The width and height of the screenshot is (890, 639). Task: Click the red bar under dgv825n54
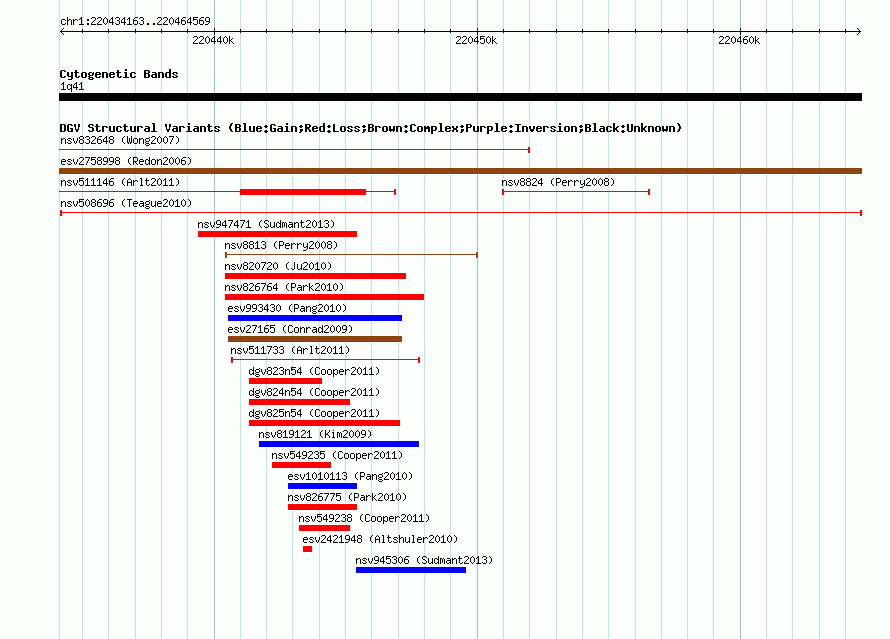(x=325, y=423)
